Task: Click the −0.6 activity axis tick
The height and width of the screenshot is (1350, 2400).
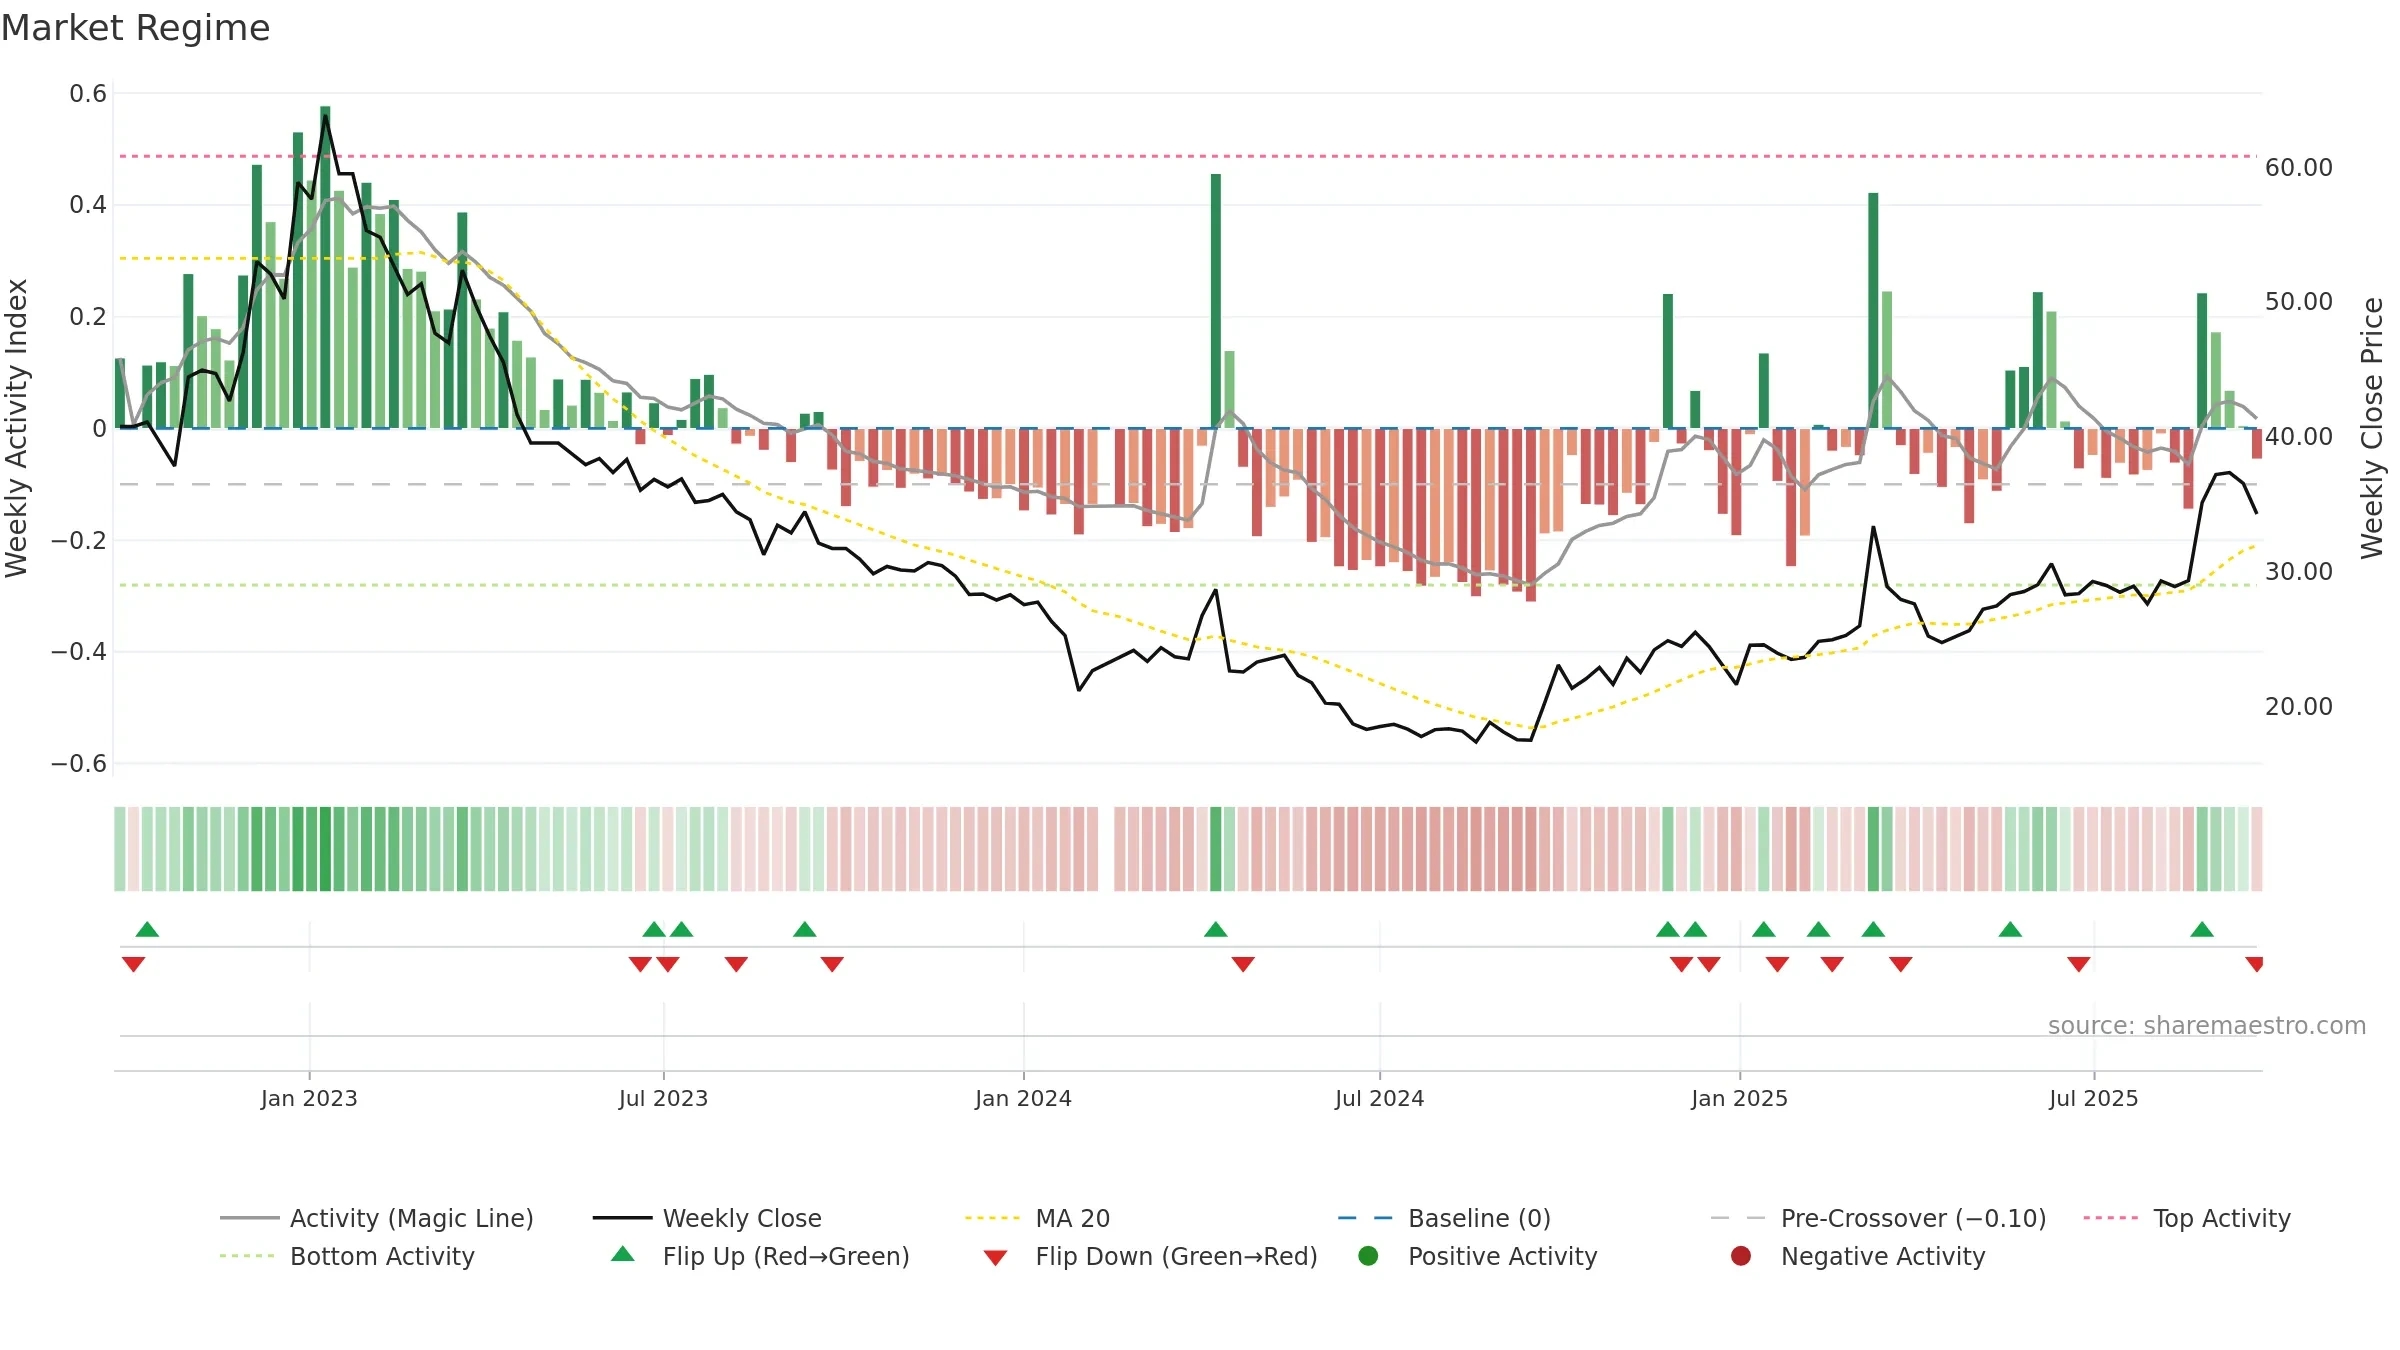Action: 79,763
